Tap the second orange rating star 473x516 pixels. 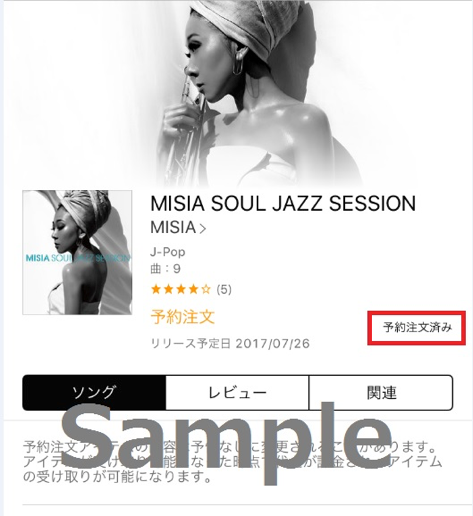tap(169, 289)
